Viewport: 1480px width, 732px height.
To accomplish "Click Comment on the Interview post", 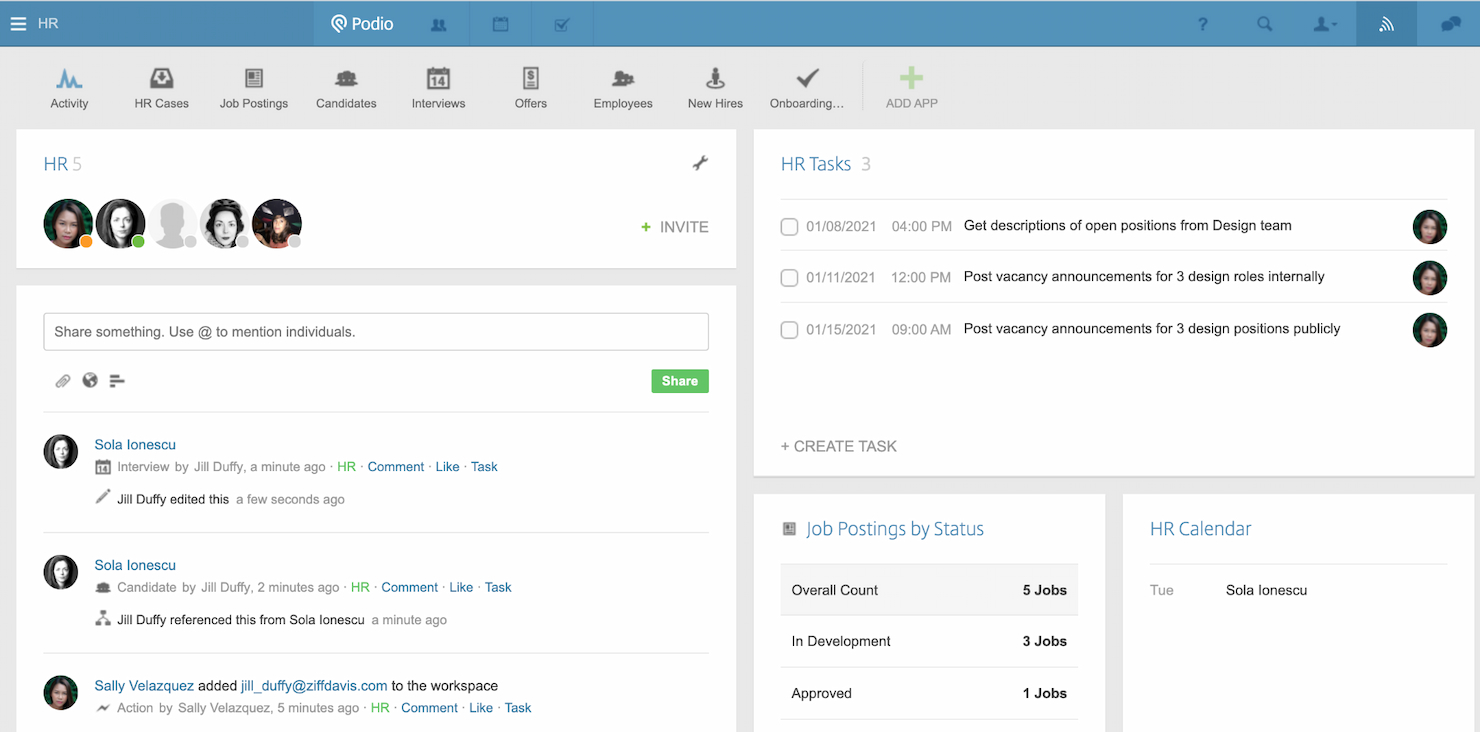I will pyautogui.click(x=396, y=467).
